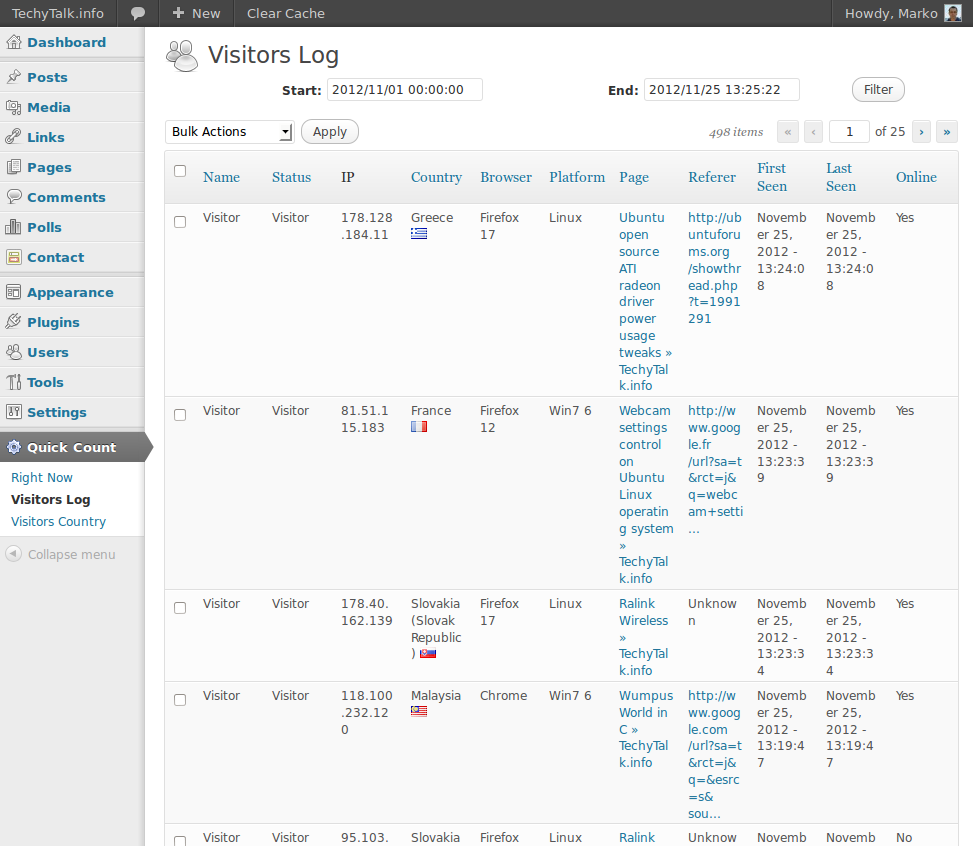This screenshot has width=973, height=846.
Task: Click the Plugins plug icon
Action: pos(14,322)
